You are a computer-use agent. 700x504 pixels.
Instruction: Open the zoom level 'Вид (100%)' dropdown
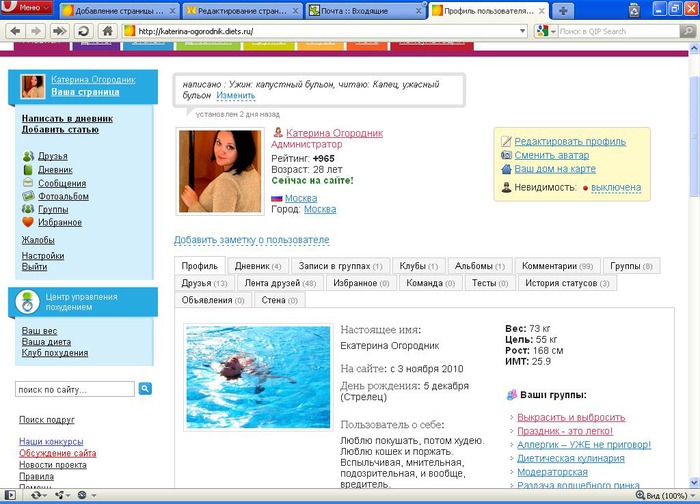pyautogui.click(x=663, y=496)
